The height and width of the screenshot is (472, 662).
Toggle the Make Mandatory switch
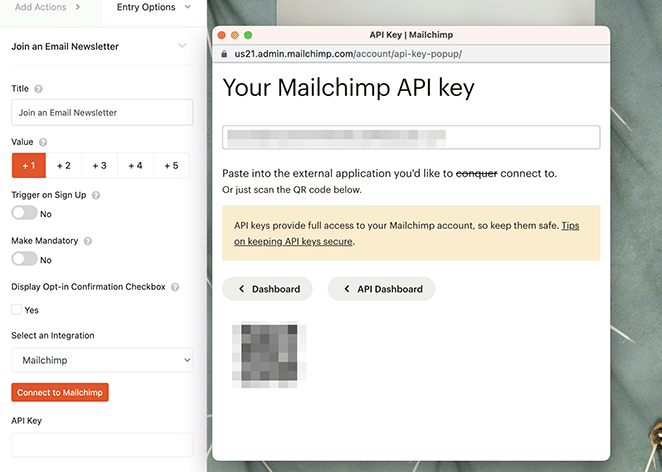[x=24, y=259]
